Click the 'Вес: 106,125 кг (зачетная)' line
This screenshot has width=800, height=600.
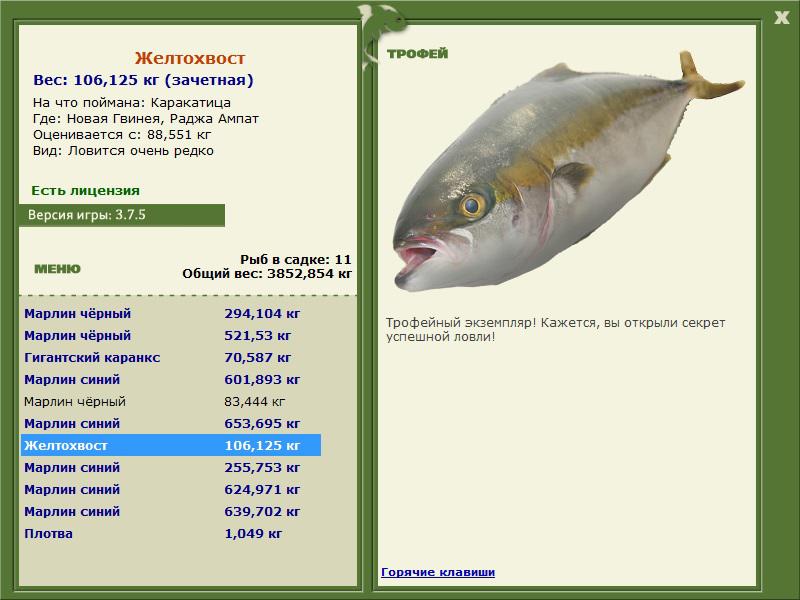coord(143,80)
